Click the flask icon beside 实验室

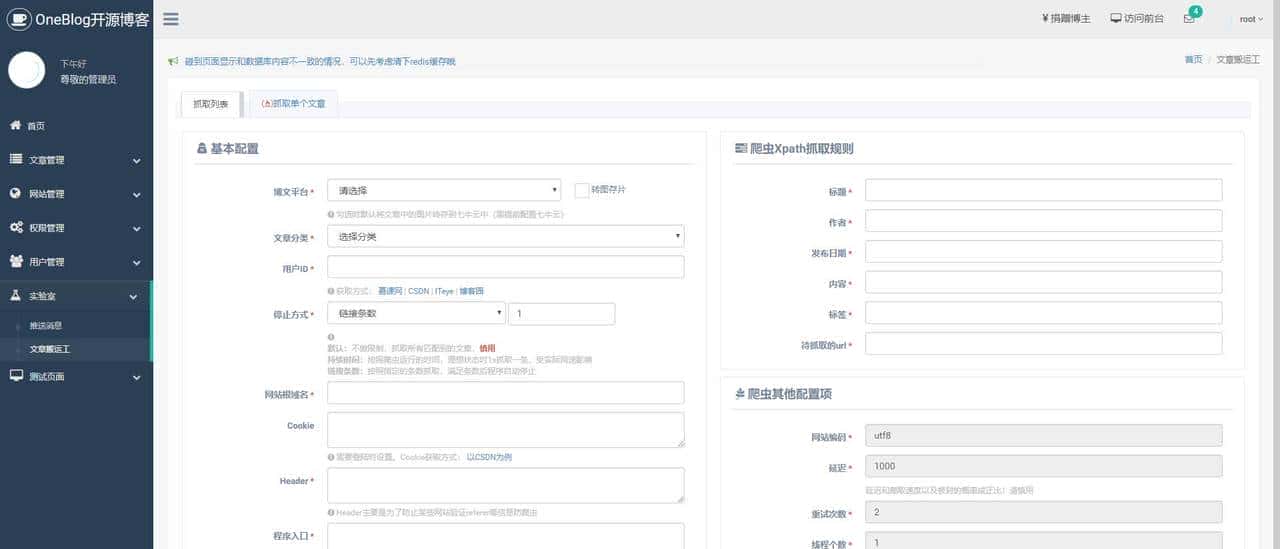pos(16,296)
